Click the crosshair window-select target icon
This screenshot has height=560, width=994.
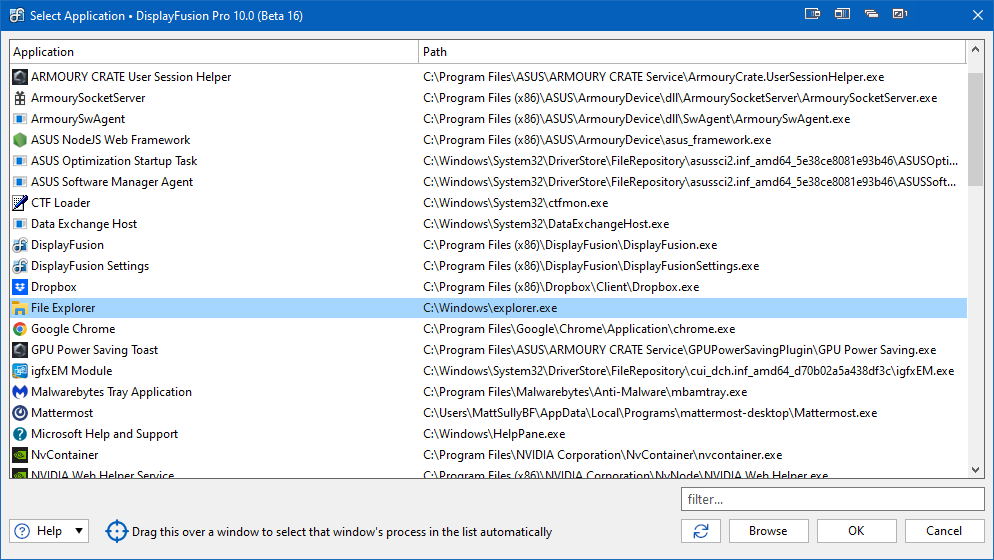117,531
